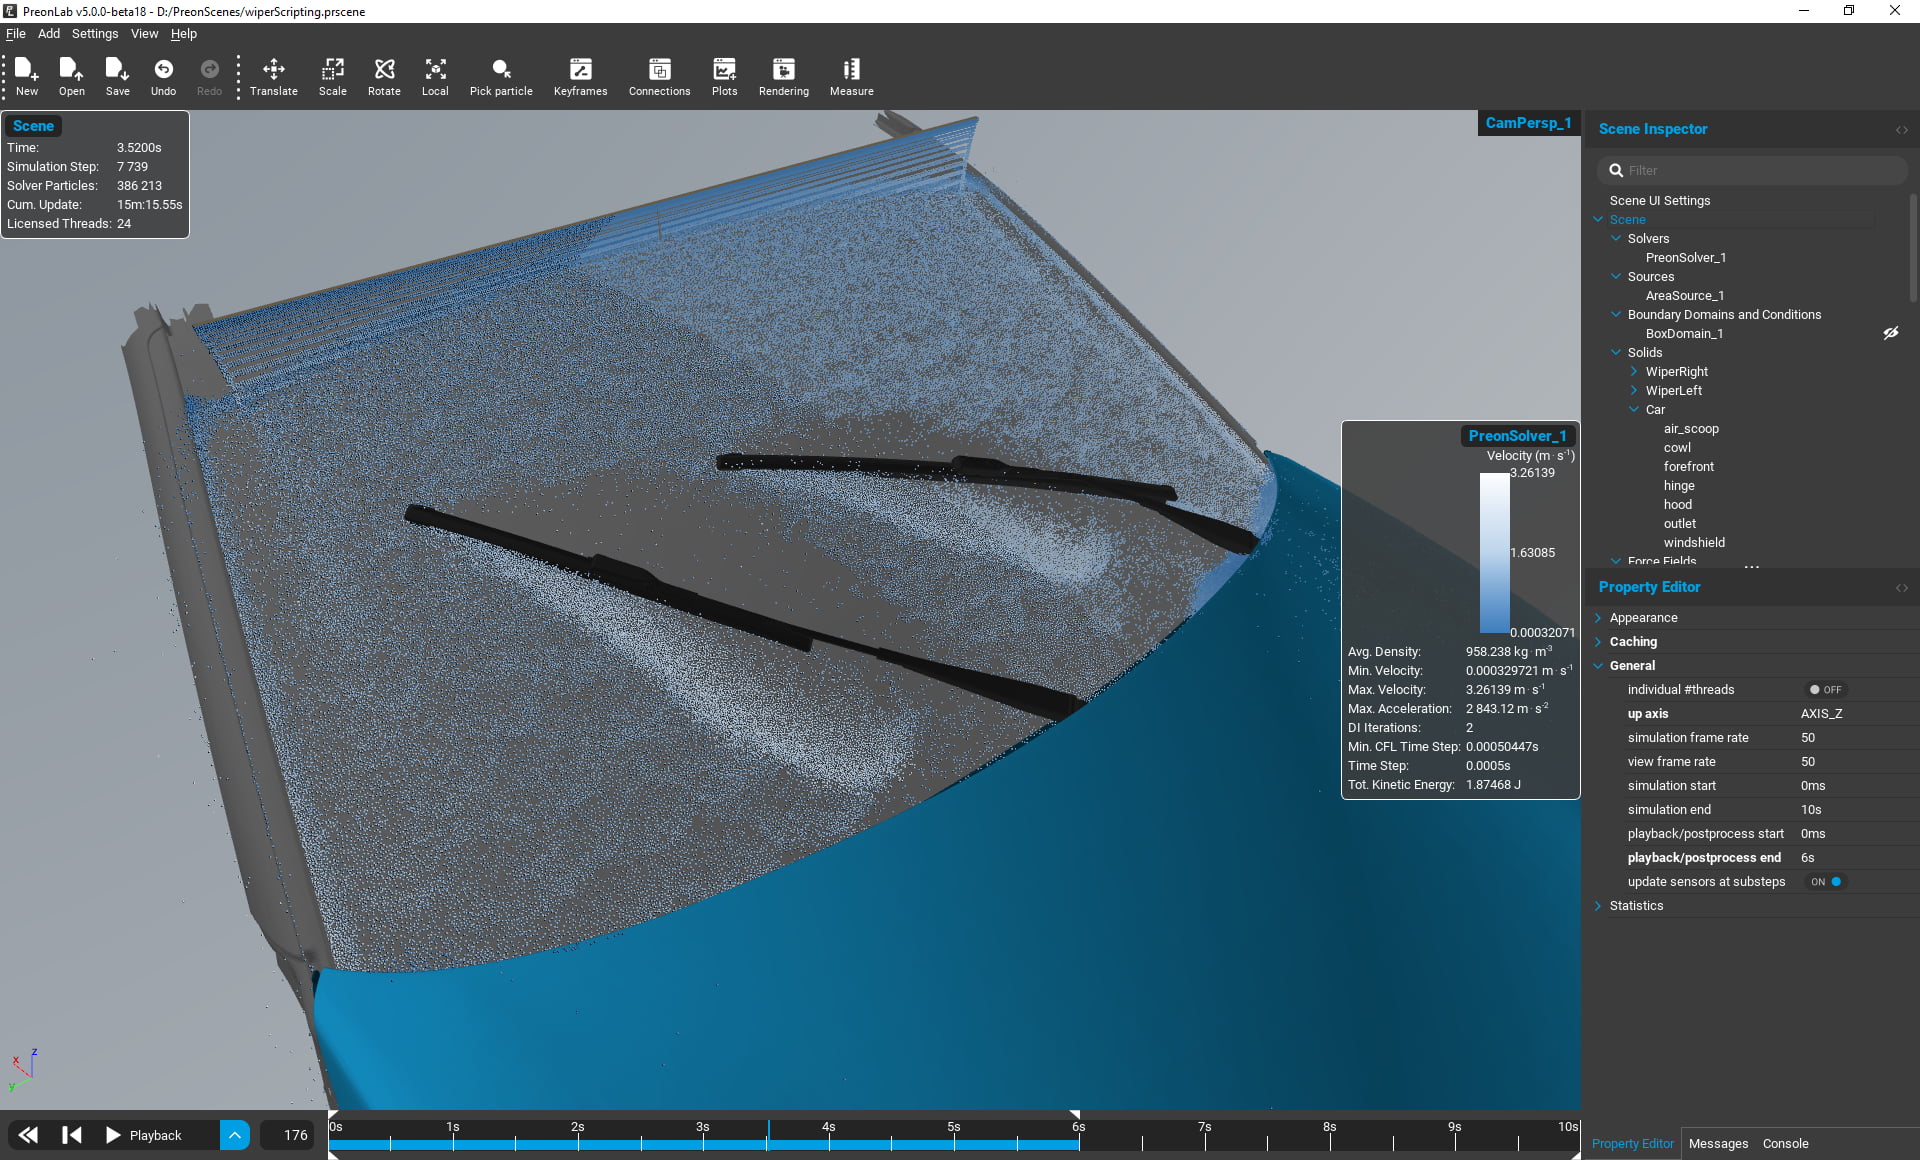Image resolution: width=1920 pixels, height=1160 pixels.
Task: Disable update sensors at substeps
Action: pyautogui.click(x=1824, y=882)
